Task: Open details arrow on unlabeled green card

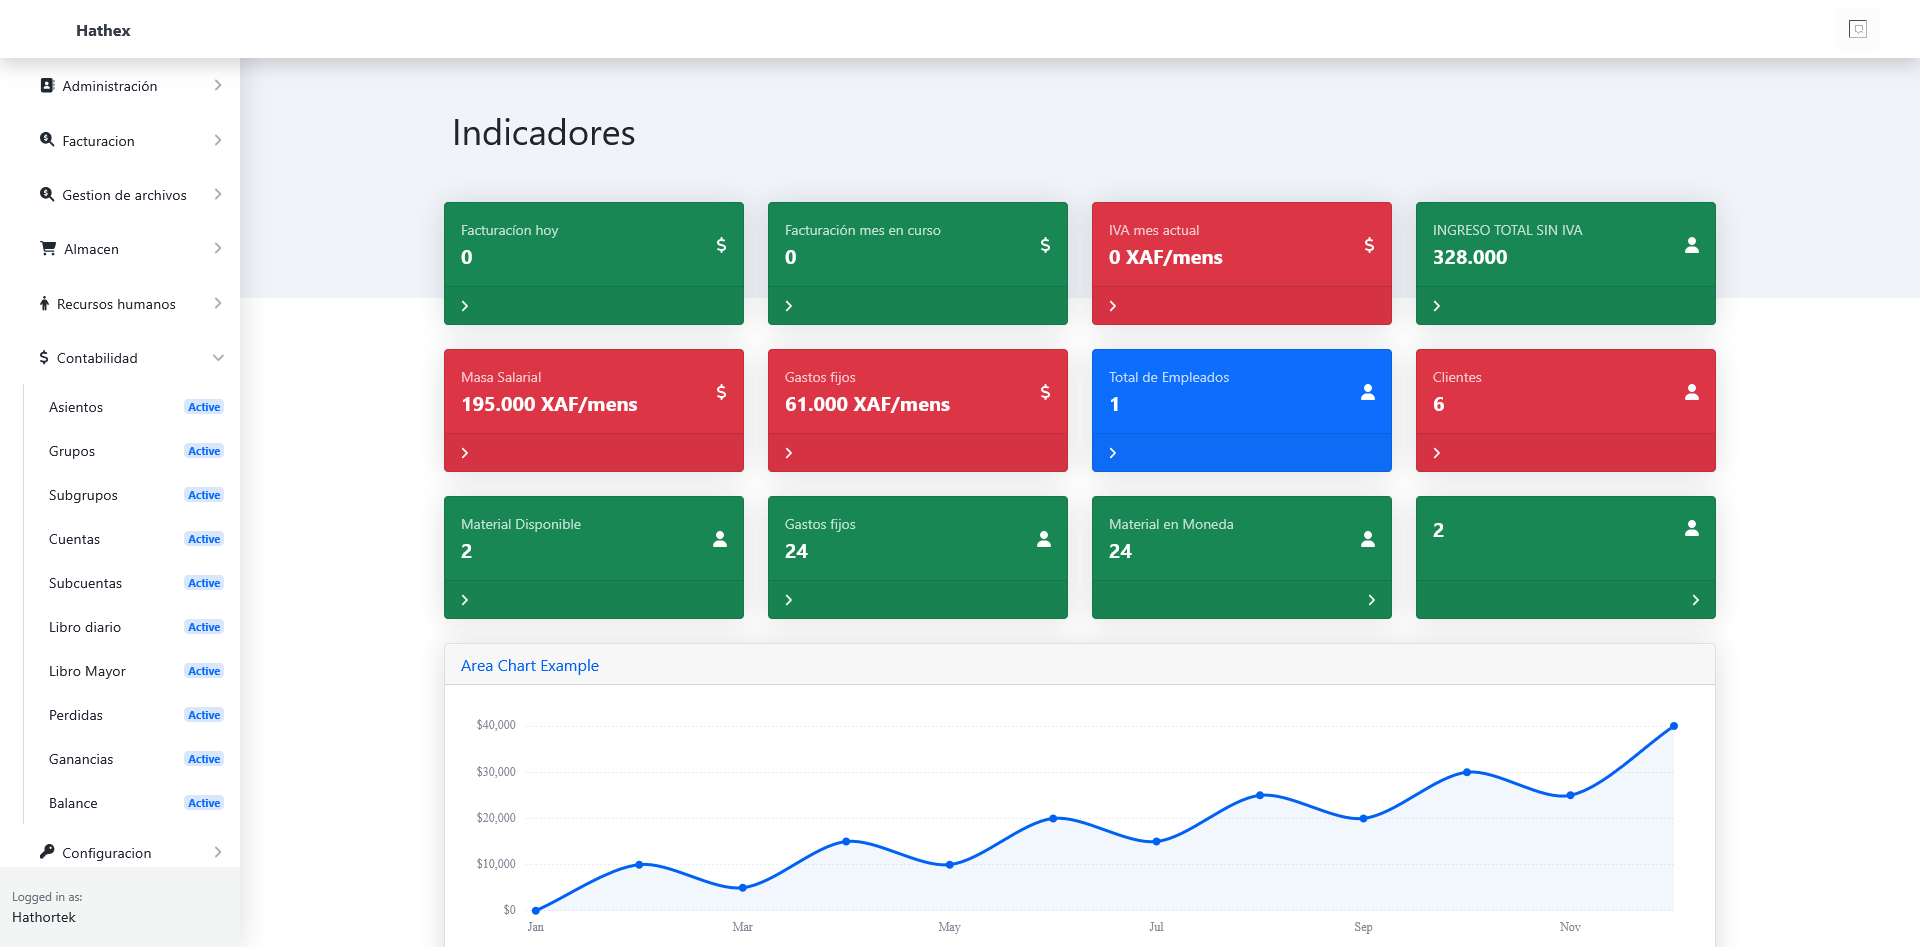Action: tap(1696, 600)
